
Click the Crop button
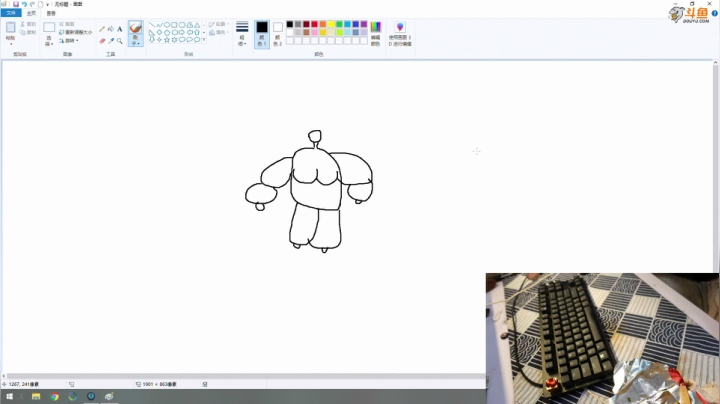pos(67,24)
